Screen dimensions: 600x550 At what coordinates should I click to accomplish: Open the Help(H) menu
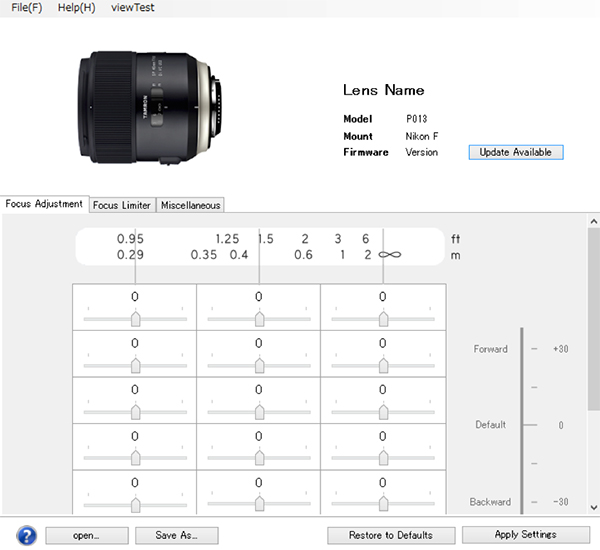77,8
